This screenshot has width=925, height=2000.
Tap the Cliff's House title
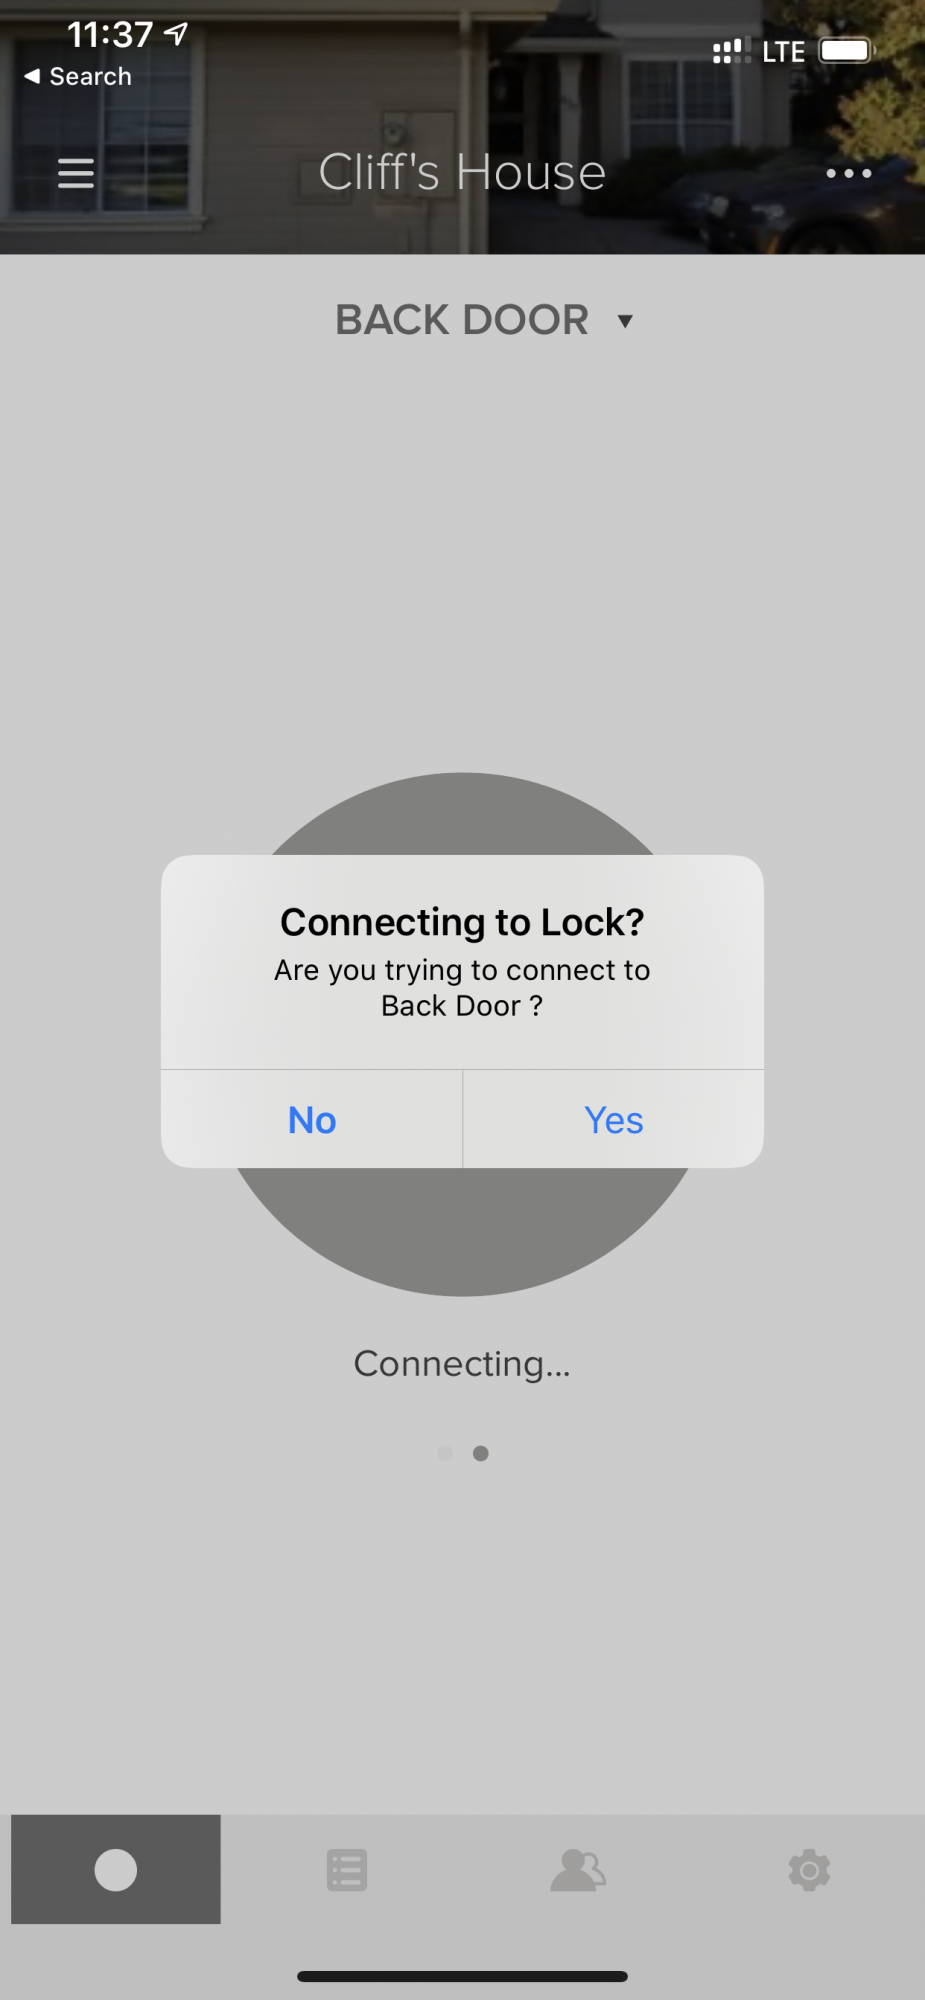[x=462, y=172]
